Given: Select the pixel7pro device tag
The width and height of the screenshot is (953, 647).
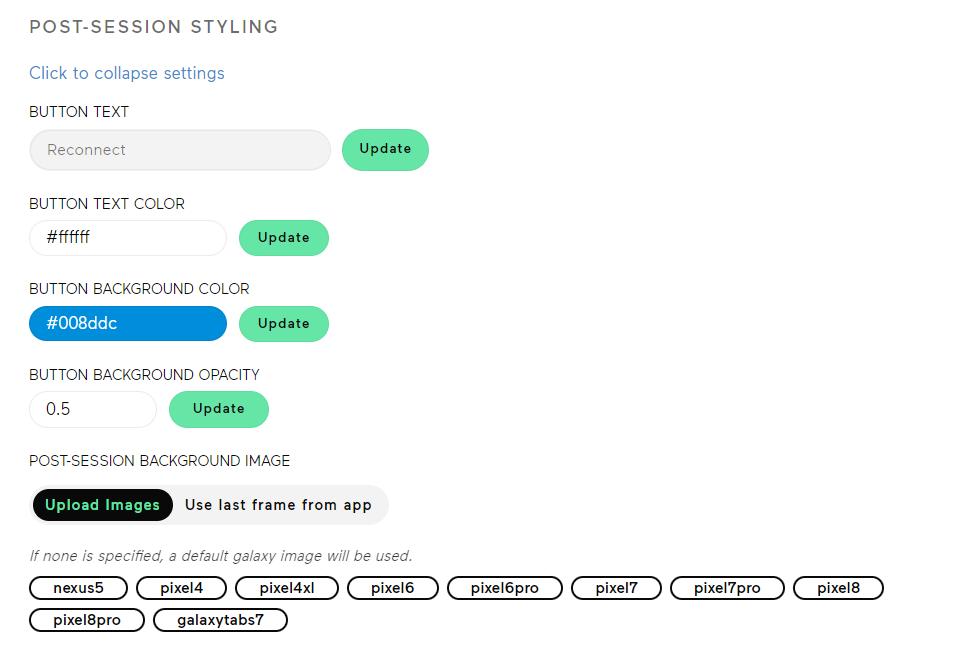Looking at the screenshot, I should (x=727, y=588).
